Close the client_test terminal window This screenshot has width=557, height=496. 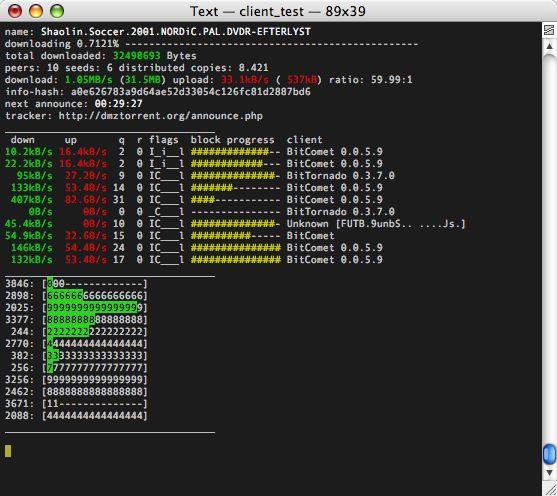pyautogui.click(x=15, y=11)
